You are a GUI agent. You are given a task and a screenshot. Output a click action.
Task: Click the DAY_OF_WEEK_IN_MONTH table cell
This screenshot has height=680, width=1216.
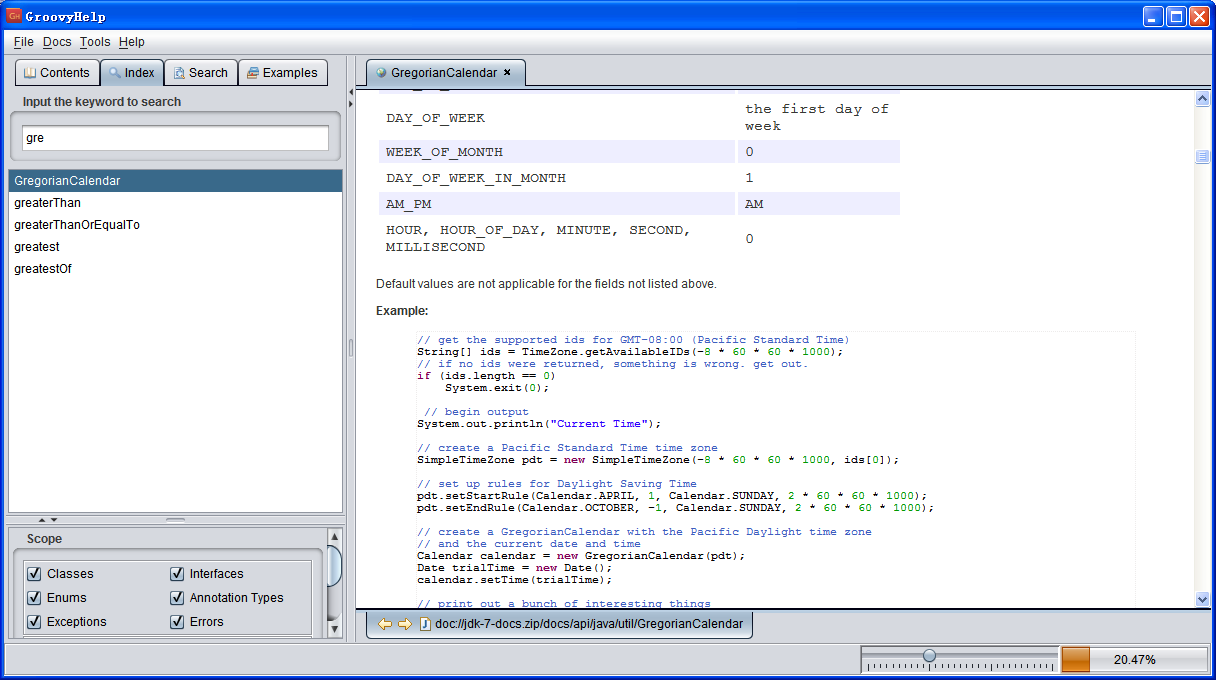click(x=557, y=178)
